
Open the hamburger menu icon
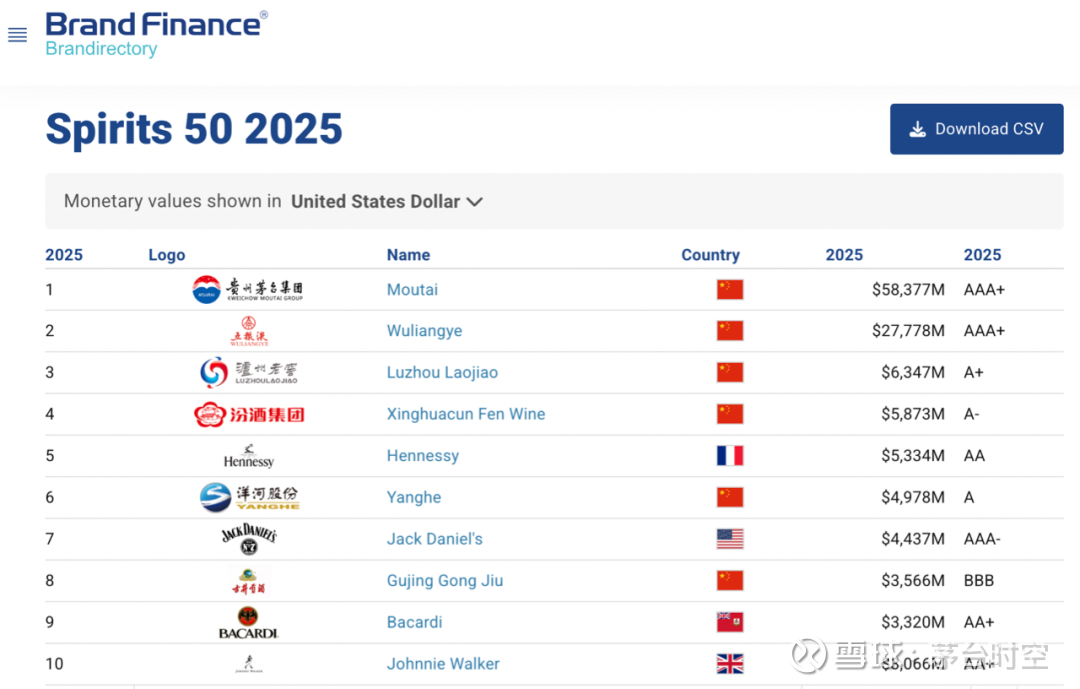[x=17, y=34]
